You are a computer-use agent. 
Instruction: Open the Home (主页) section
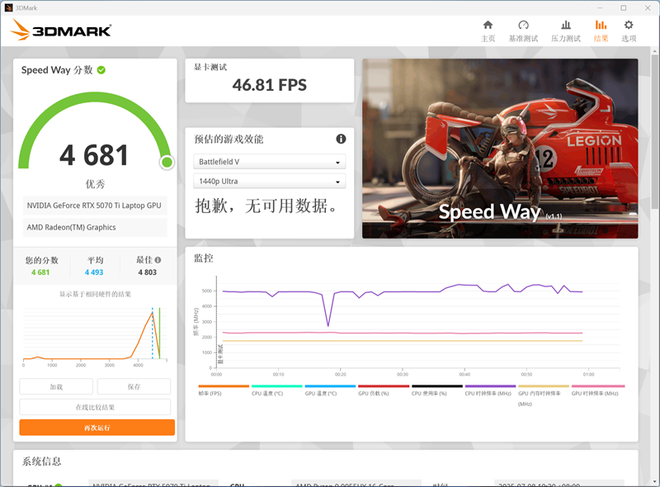click(x=488, y=30)
